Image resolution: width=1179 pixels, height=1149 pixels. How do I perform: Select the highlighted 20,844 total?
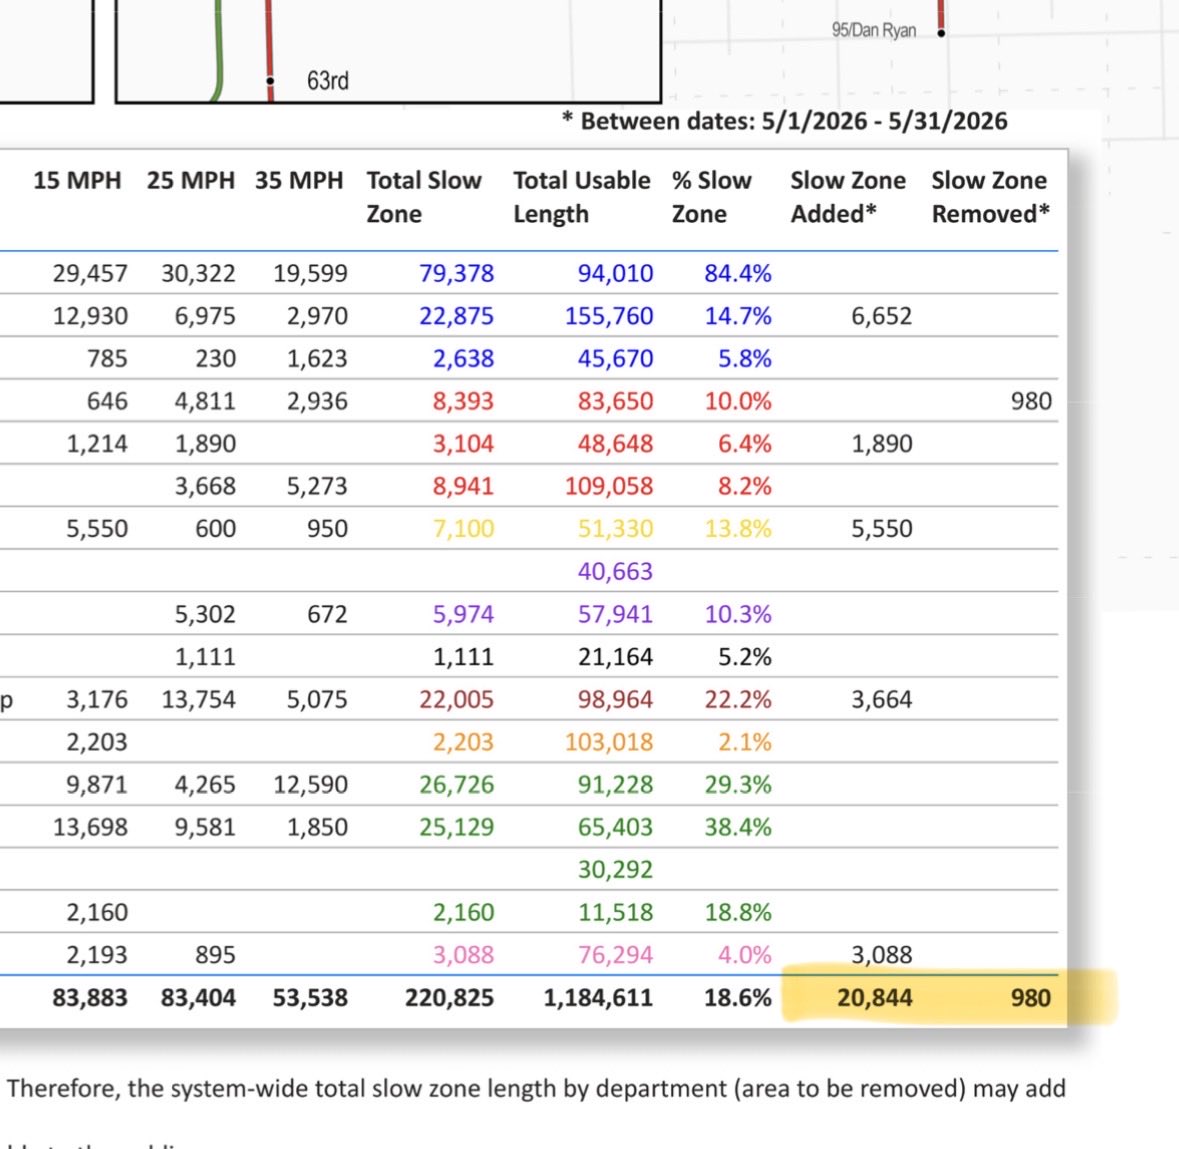[874, 998]
